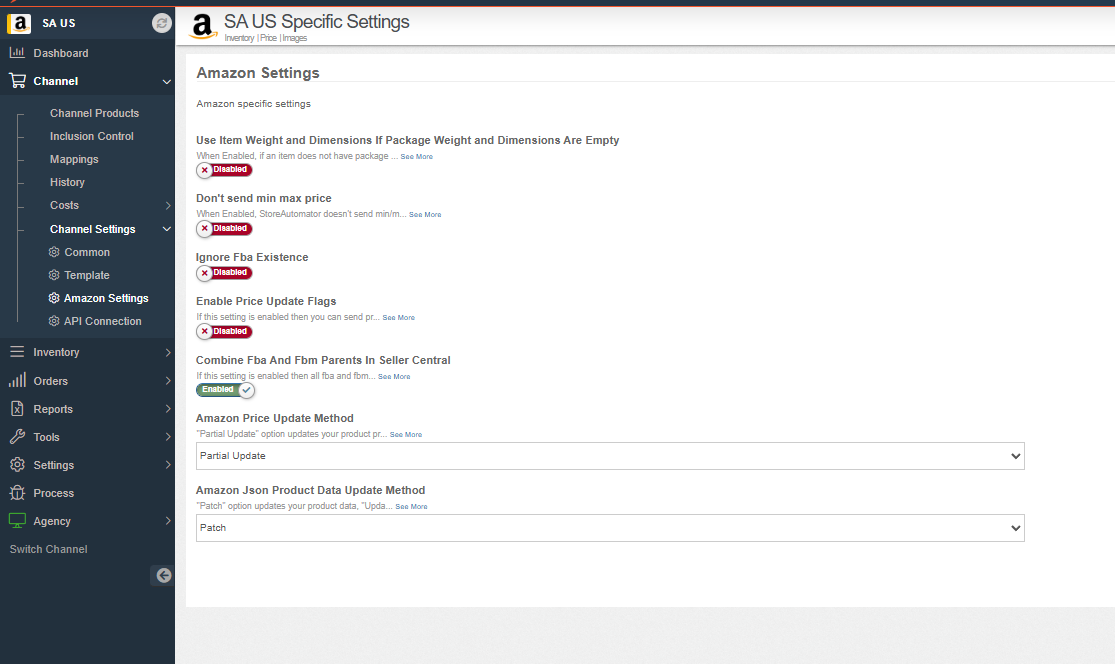Turn on Enable Price Update Flags switch
Screen dimensions: 1115x664
[x=224, y=331]
